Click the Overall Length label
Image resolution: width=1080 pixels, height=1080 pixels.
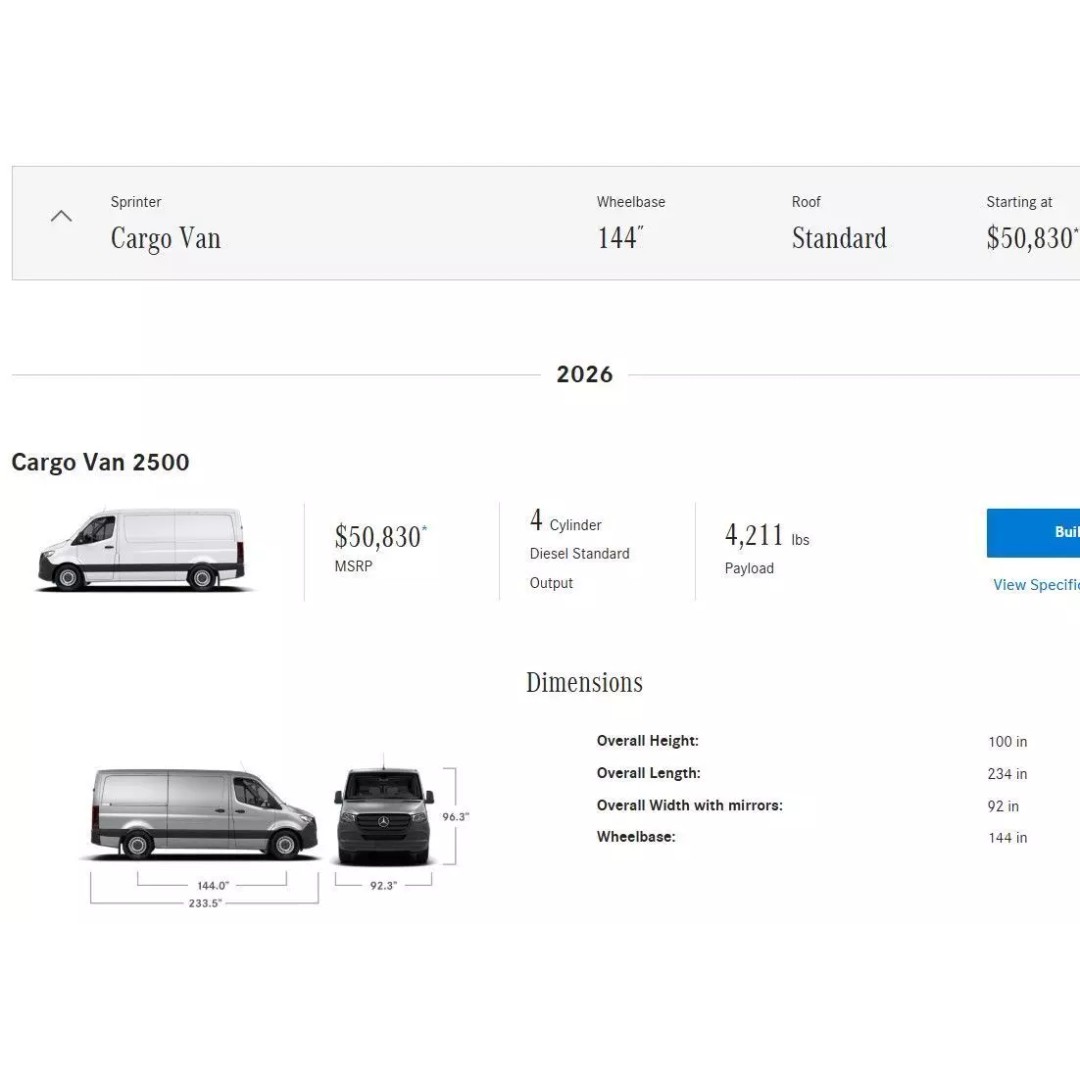(x=648, y=773)
